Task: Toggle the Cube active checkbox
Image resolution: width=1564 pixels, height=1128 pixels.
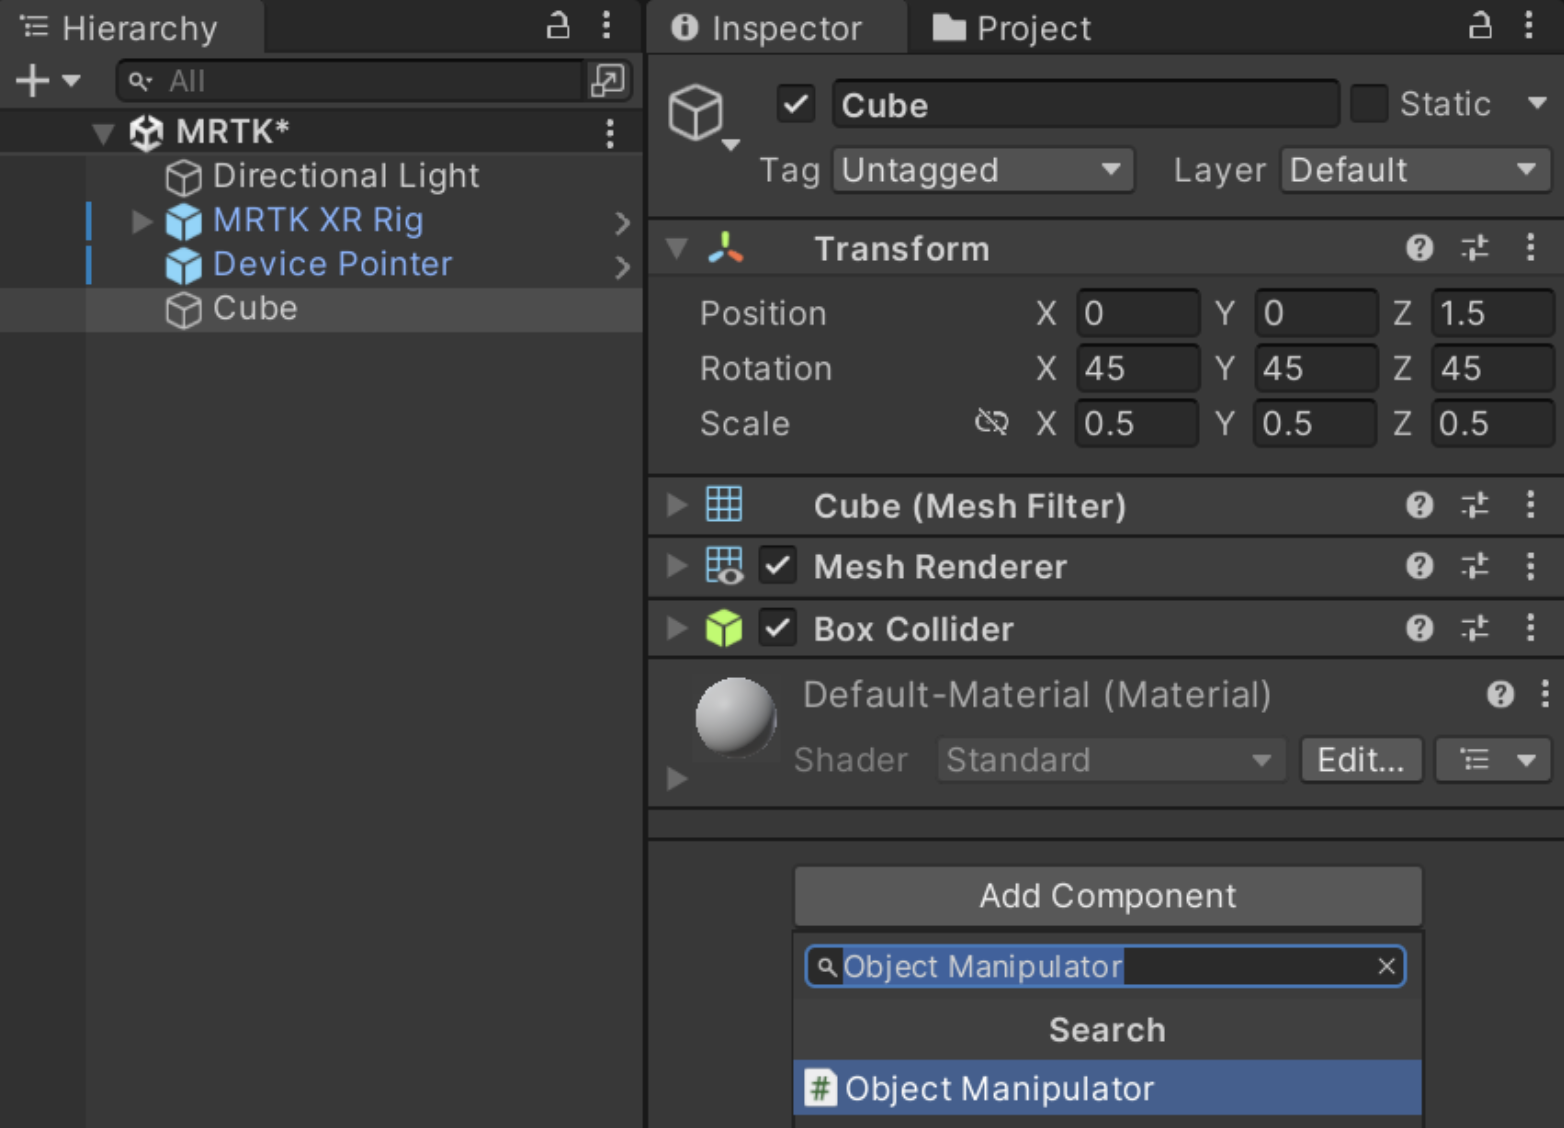Action: pos(796,104)
